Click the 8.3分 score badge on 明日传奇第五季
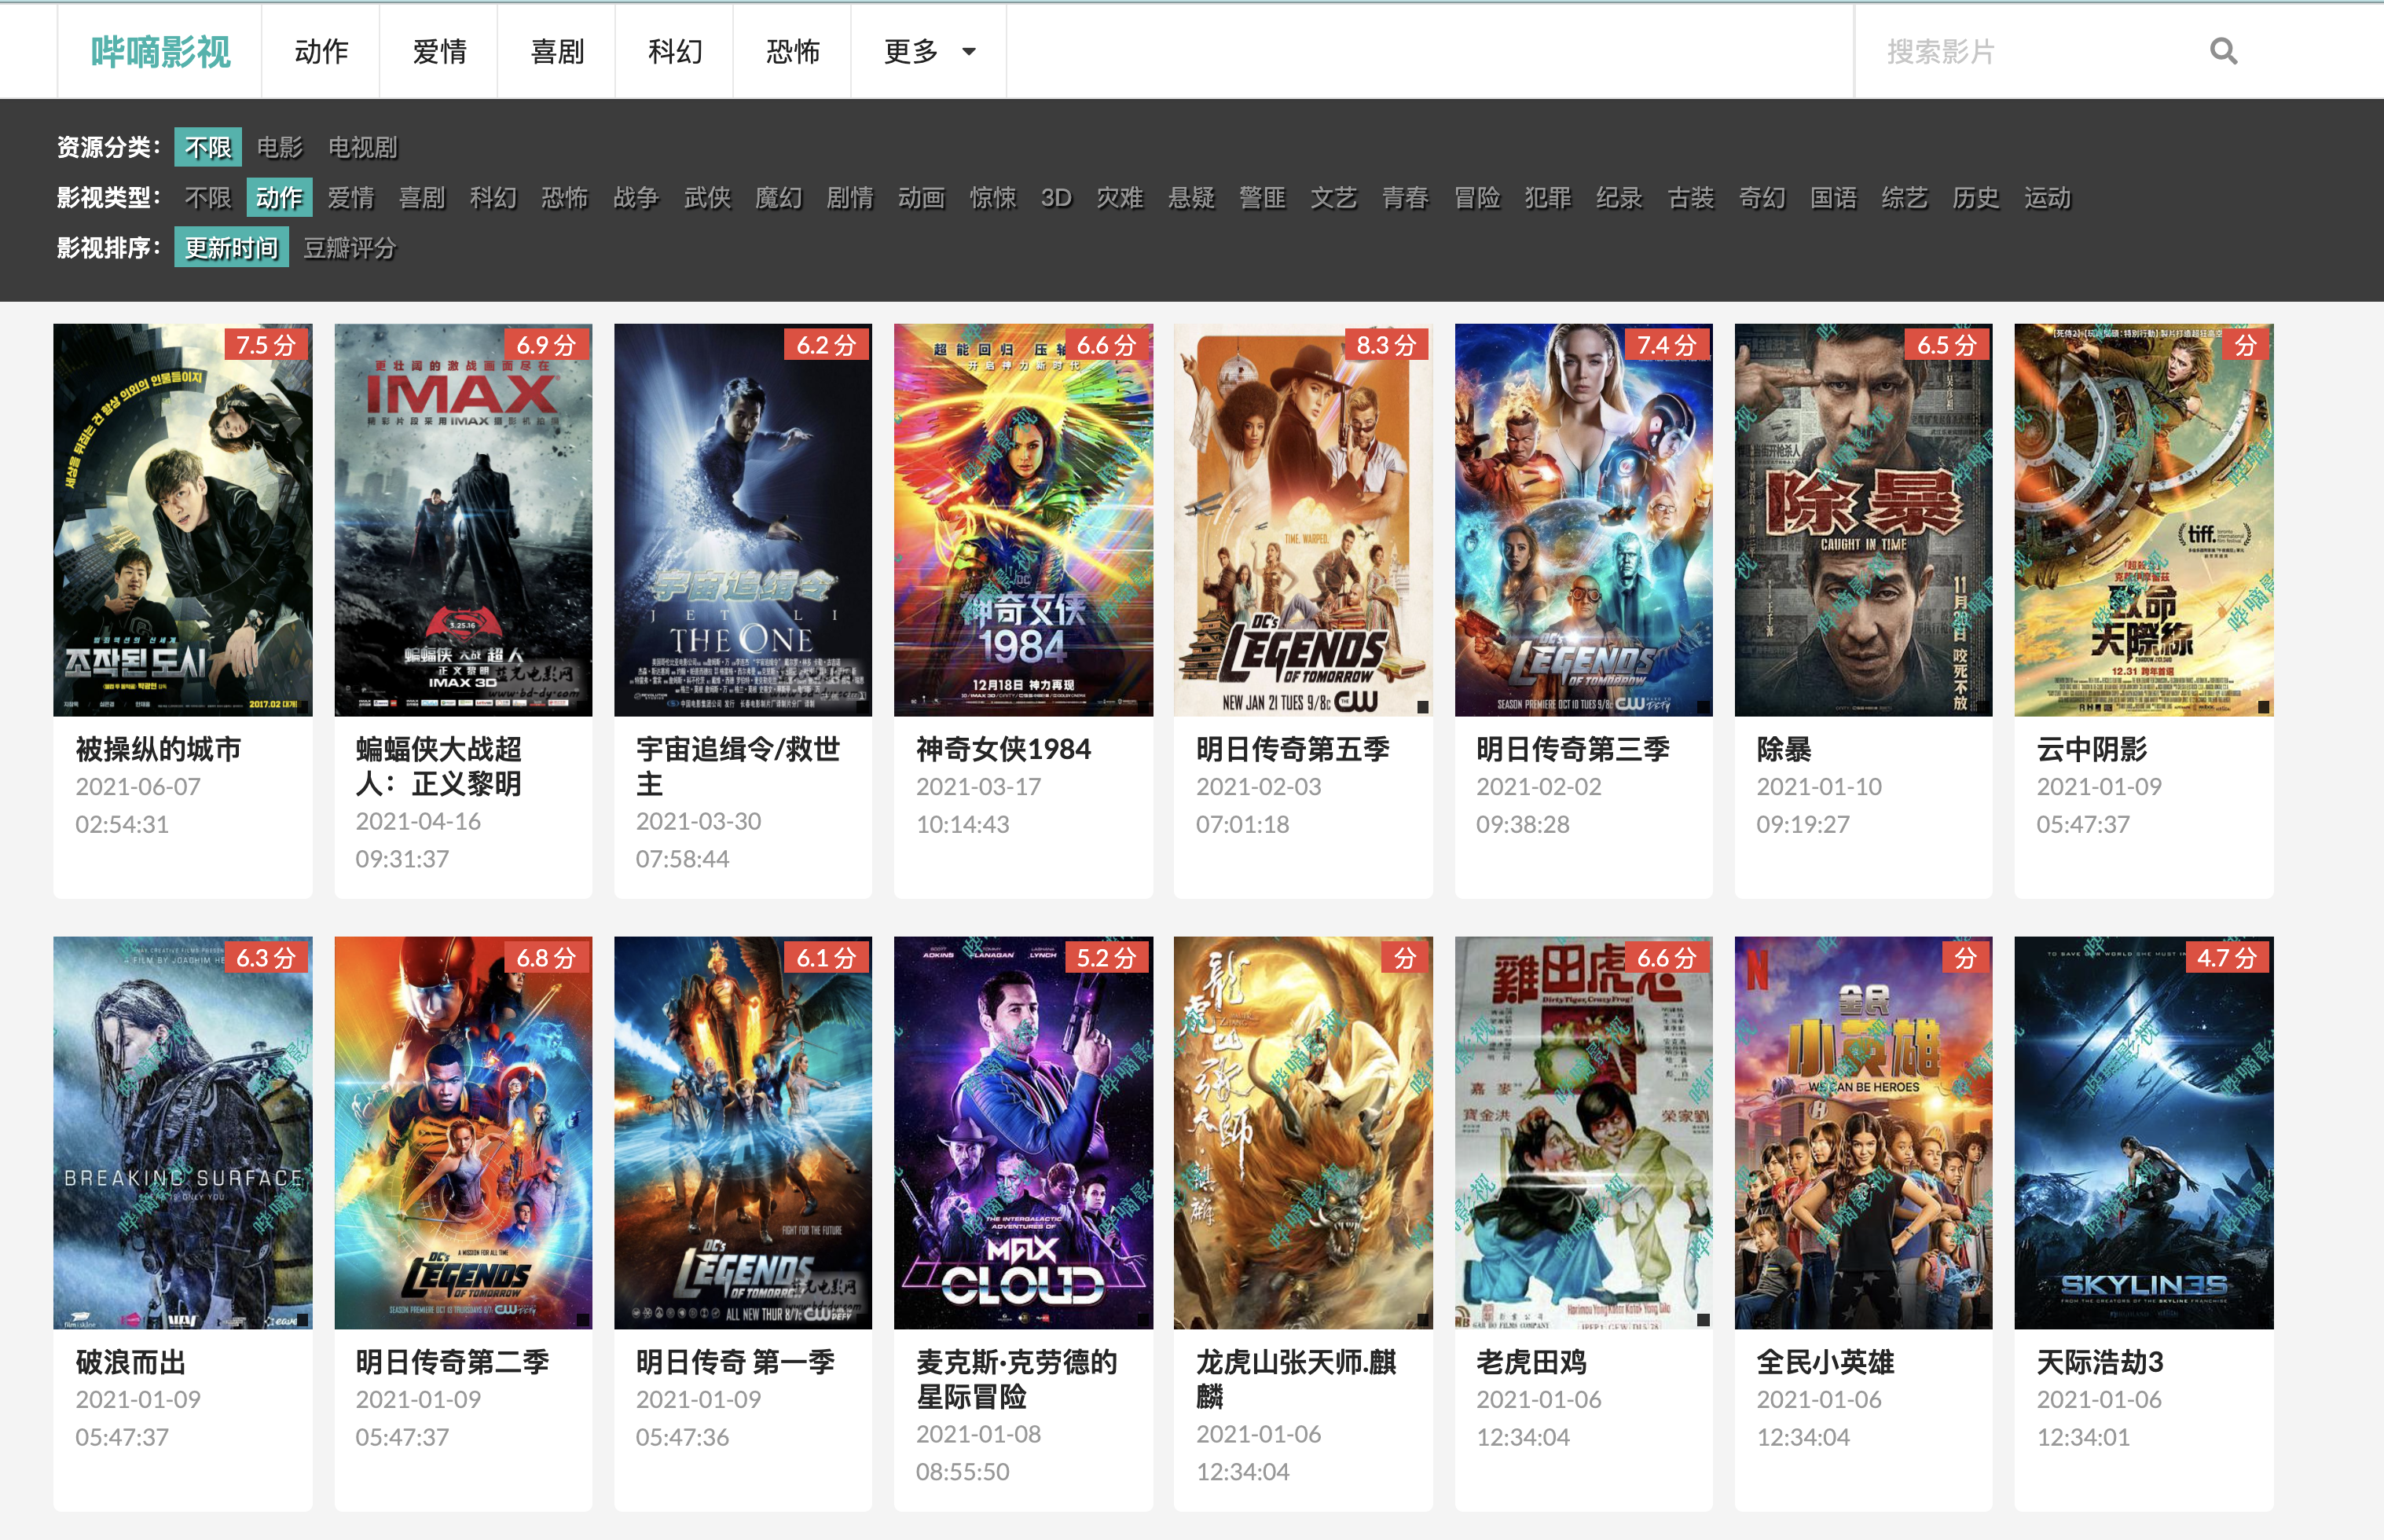The image size is (2384, 1540). 1385,345
